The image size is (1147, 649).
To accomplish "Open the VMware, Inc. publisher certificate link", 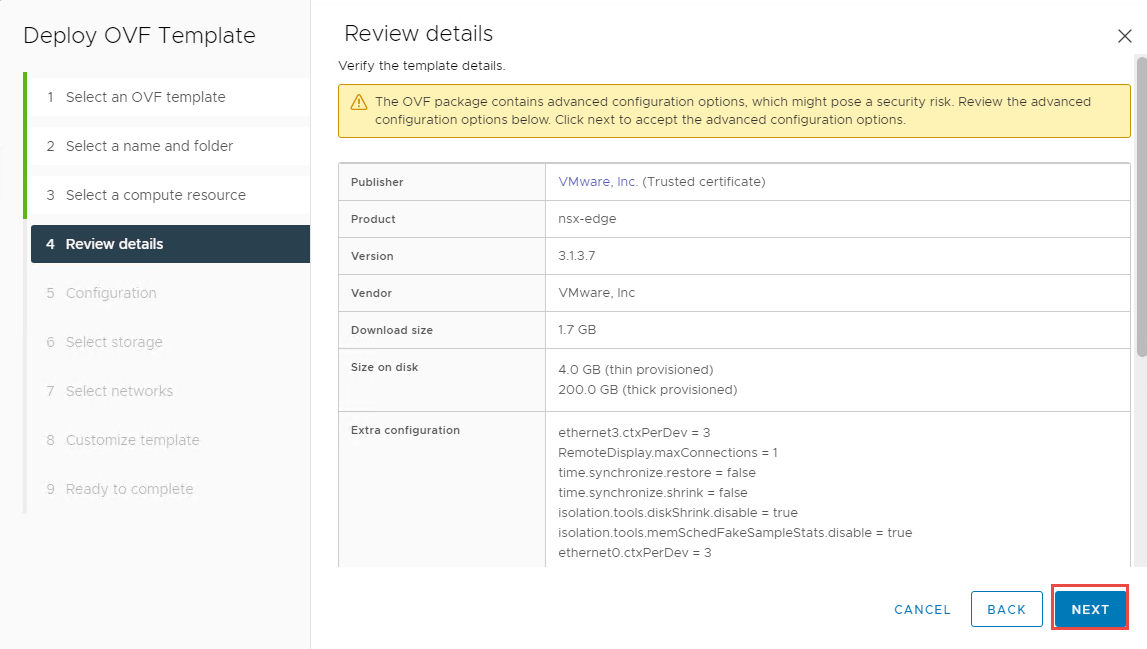I will click(598, 182).
